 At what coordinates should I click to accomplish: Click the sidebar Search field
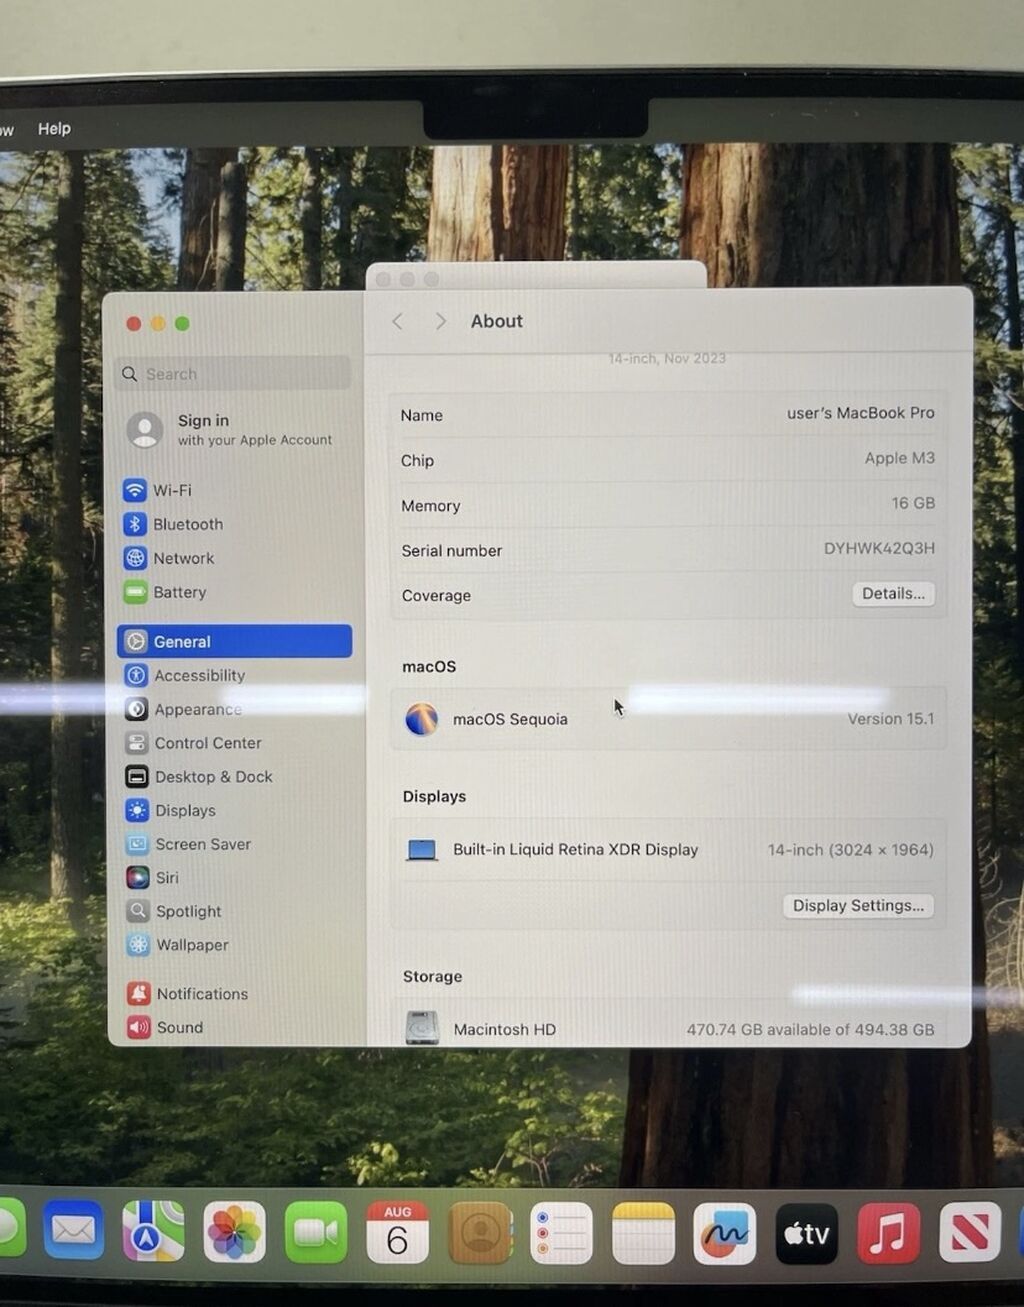click(232, 373)
